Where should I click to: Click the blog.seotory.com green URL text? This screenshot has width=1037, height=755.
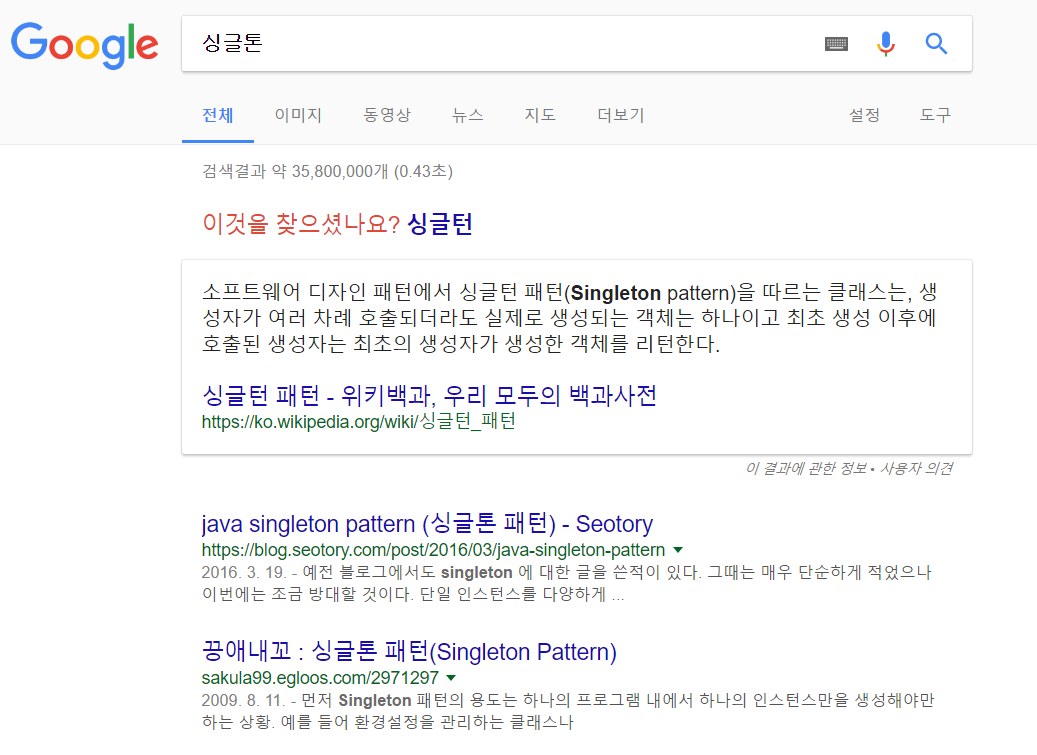pos(433,550)
